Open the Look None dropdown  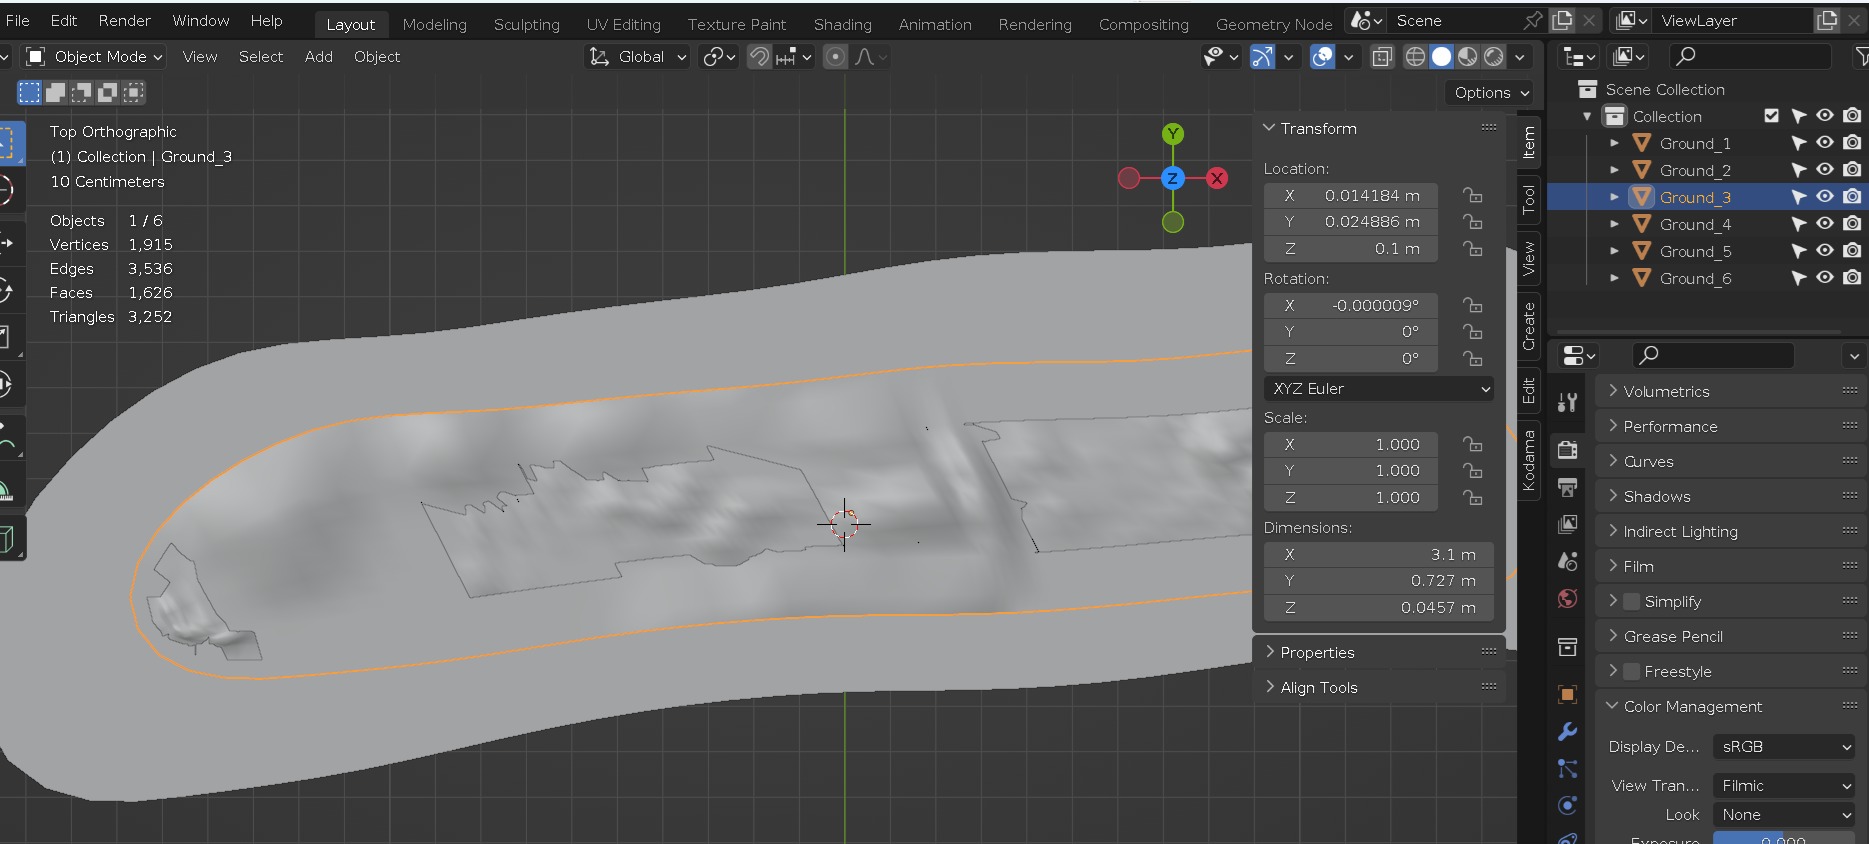click(x=1784, y=814)
